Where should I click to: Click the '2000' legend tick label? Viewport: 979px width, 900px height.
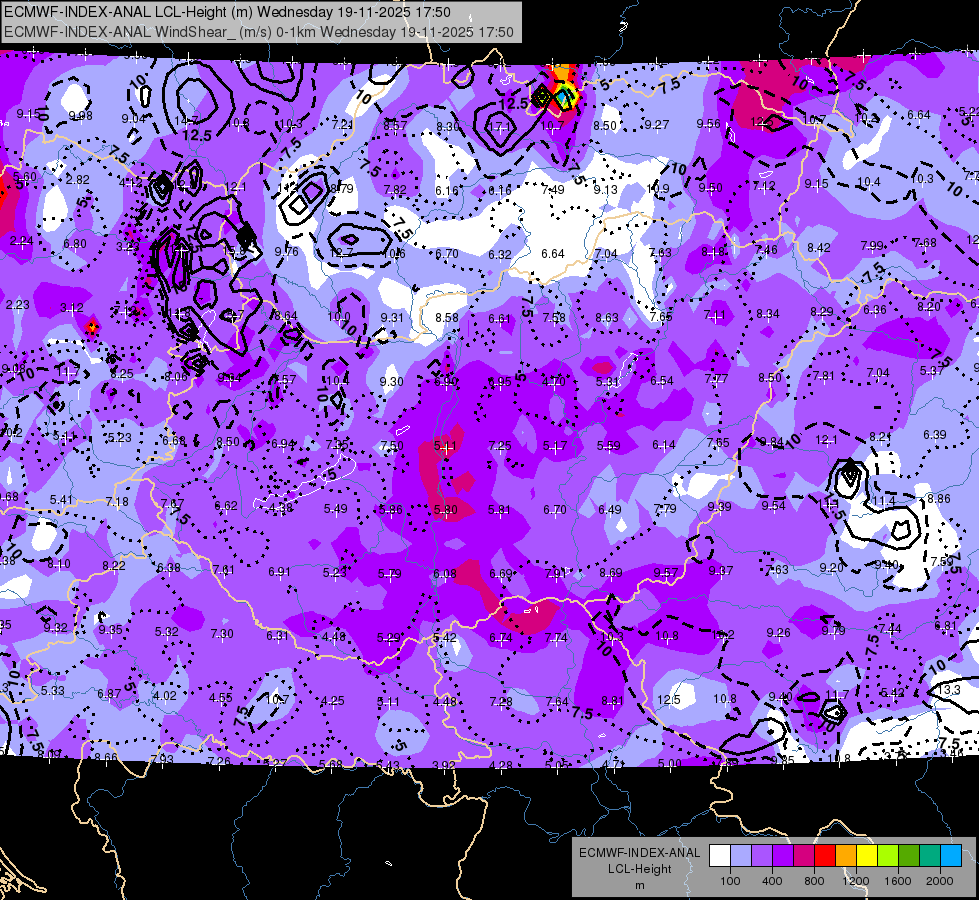click(x=940, y=881)
